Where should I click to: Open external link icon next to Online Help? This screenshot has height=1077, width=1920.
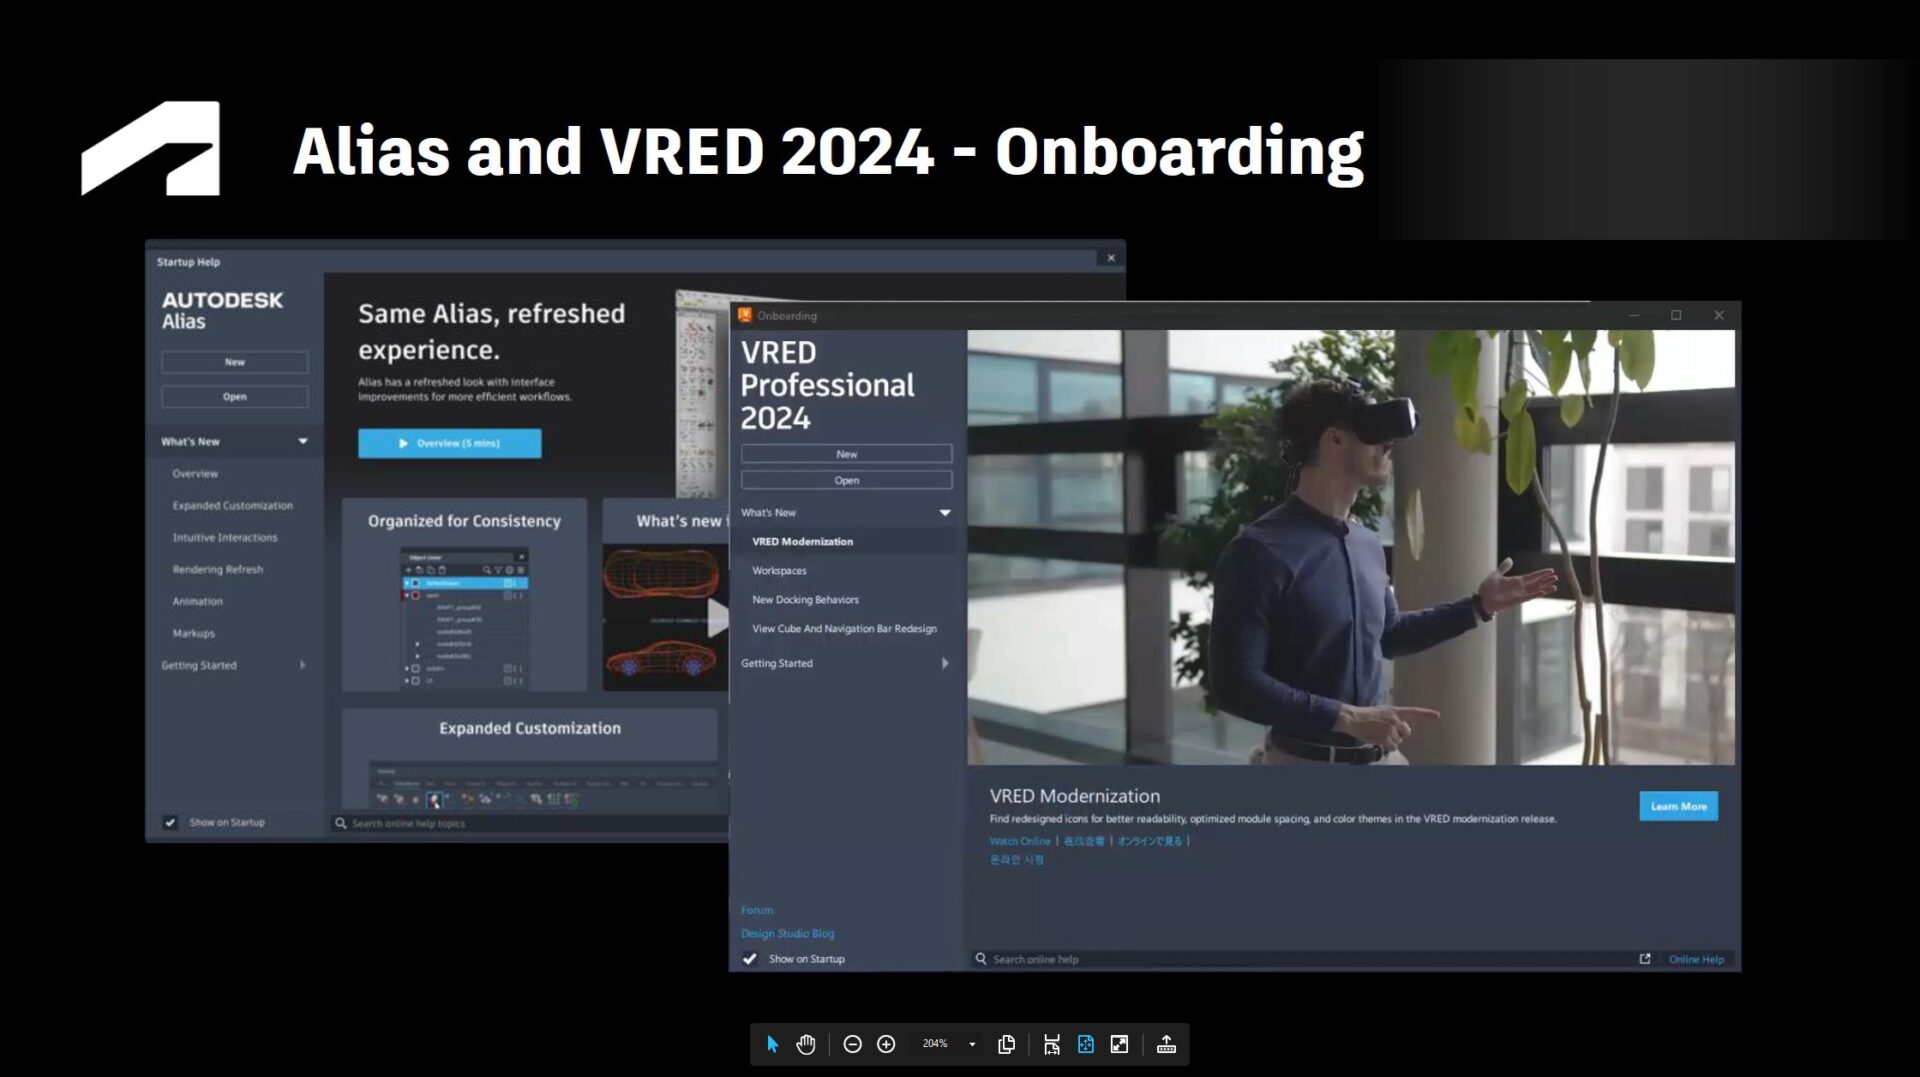pos(1644,958)
